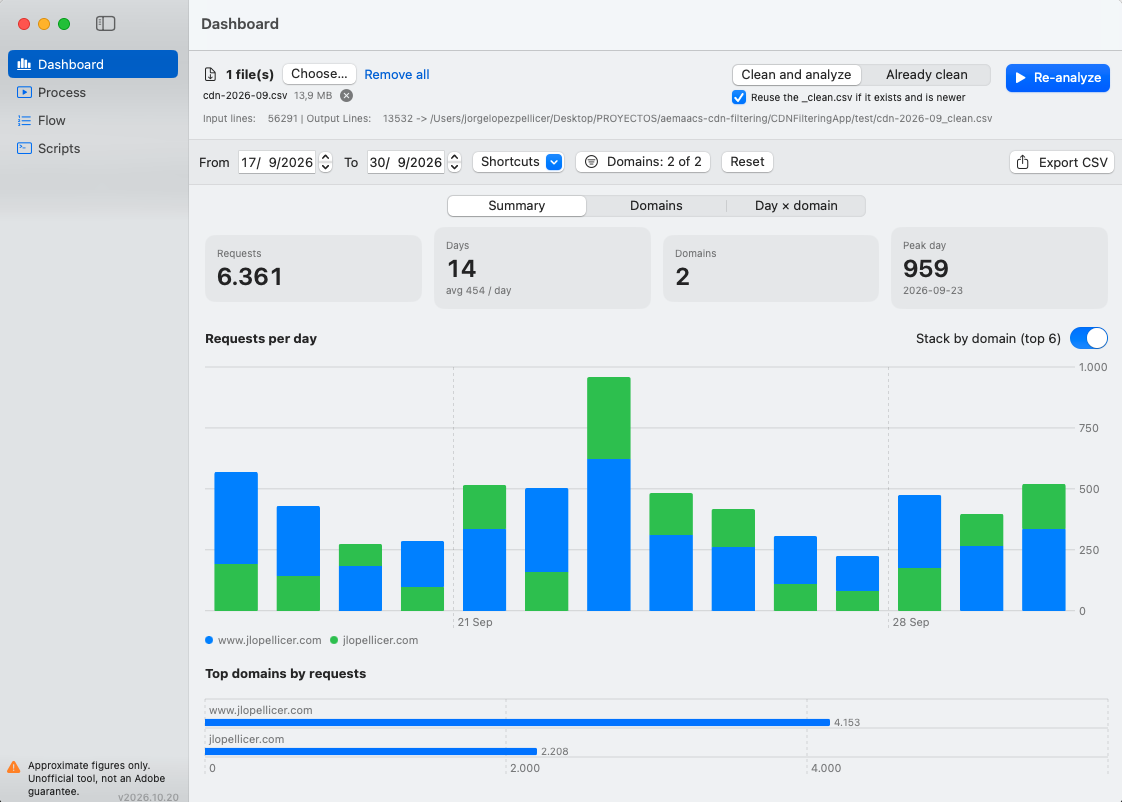
Task: Toggle Reuse the _clean.csv checkbox
Action: click(x=739, y=97)
